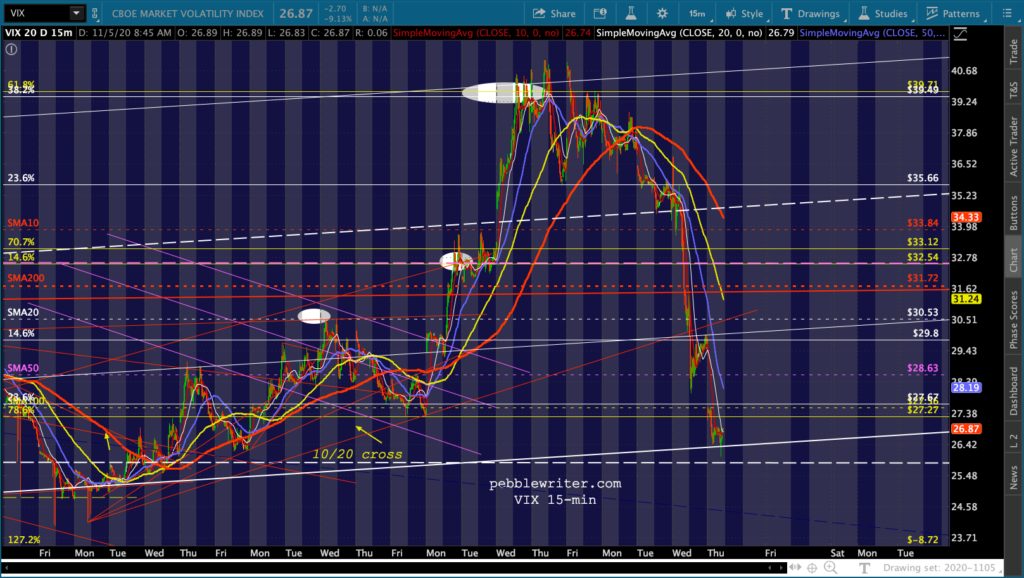Click the $28.63 SMA50 level label
The height and width of the screenshot is (578, 1024).
[922, 368]
